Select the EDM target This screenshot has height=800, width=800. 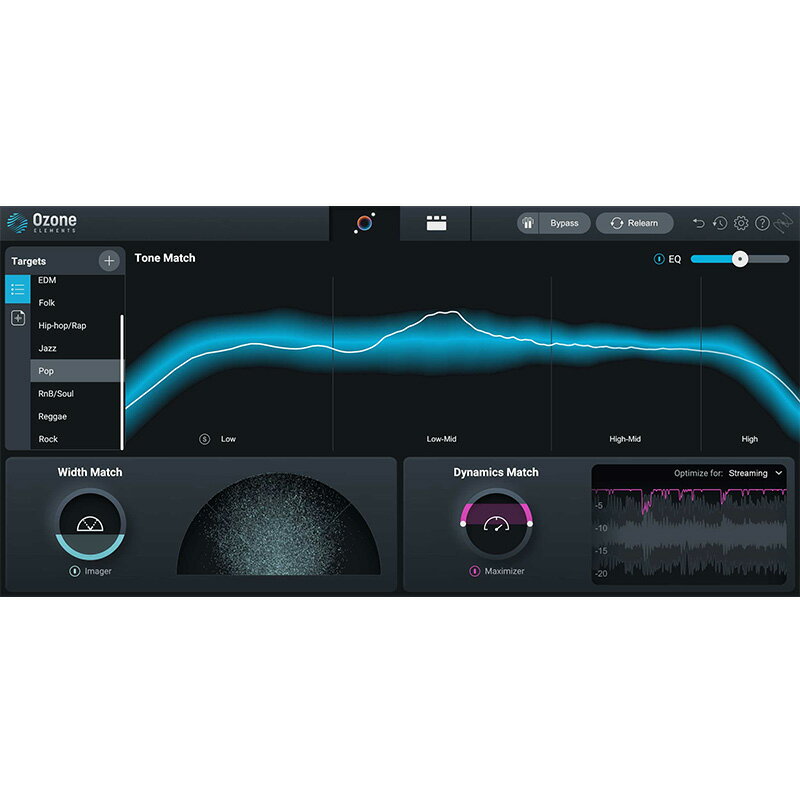click(x=76, y=281)
